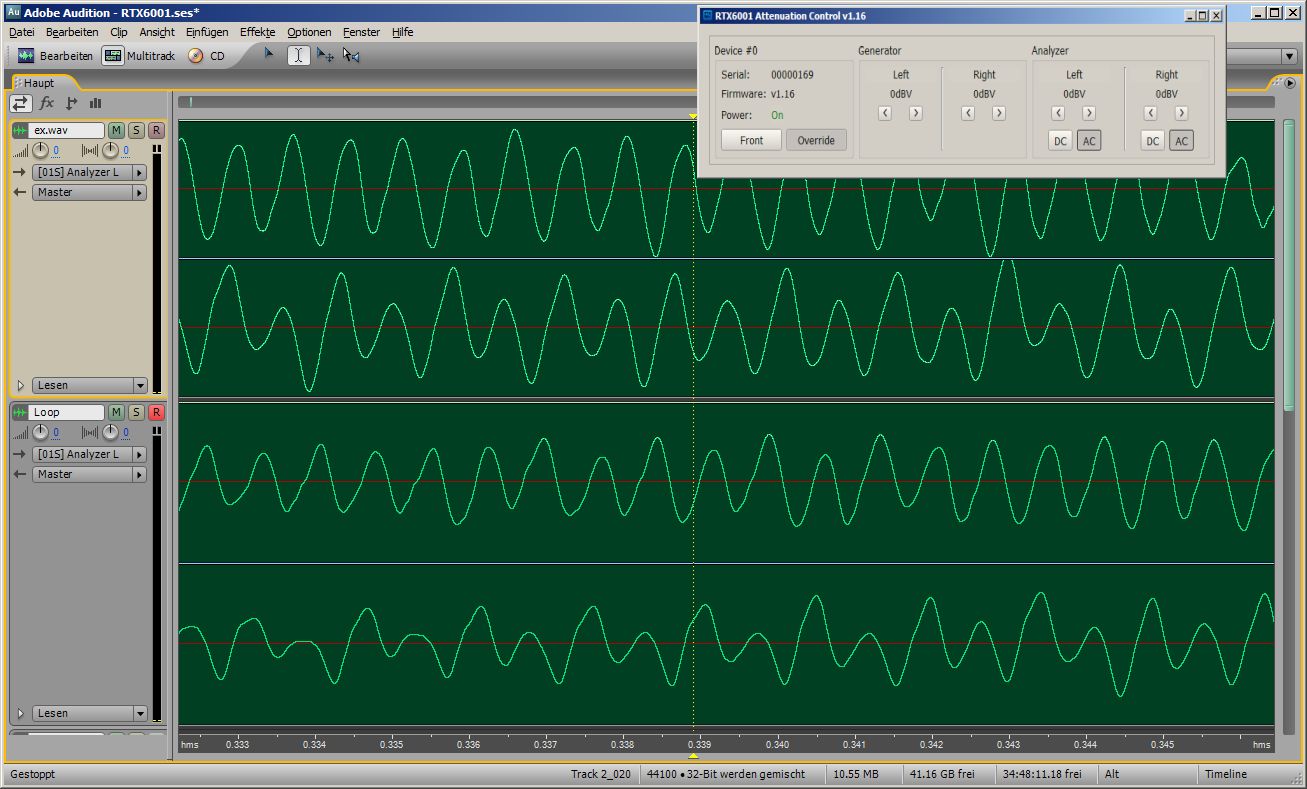Disarm record on Loop track
Screen dimensions: 1307x789
coord(156,412)
